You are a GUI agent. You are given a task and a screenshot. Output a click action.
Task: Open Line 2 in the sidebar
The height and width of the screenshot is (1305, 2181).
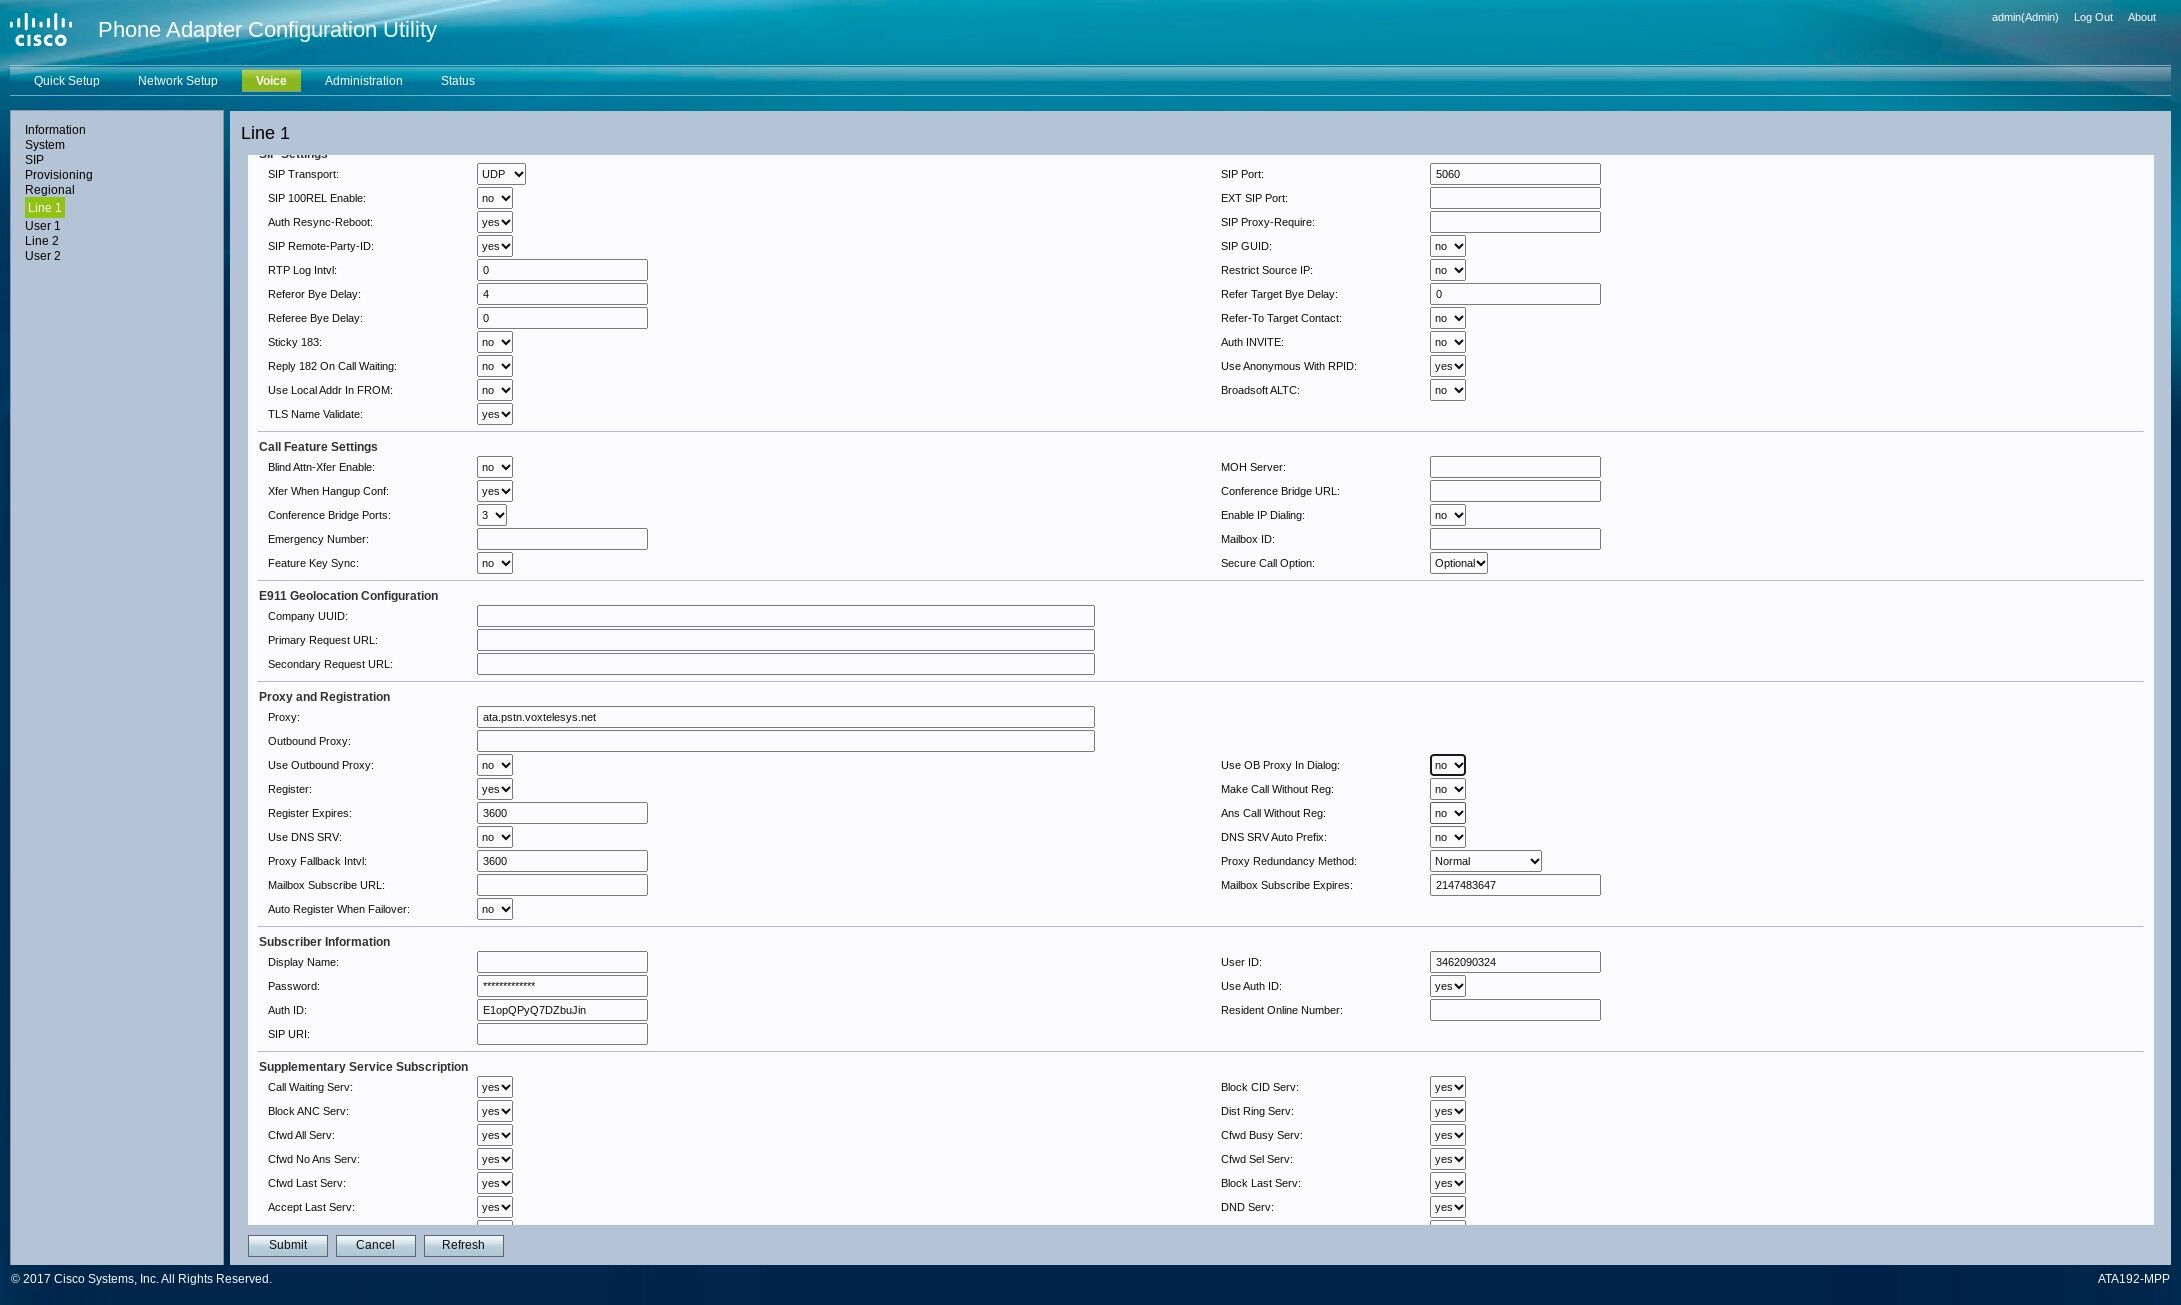[x=42, y=241]
